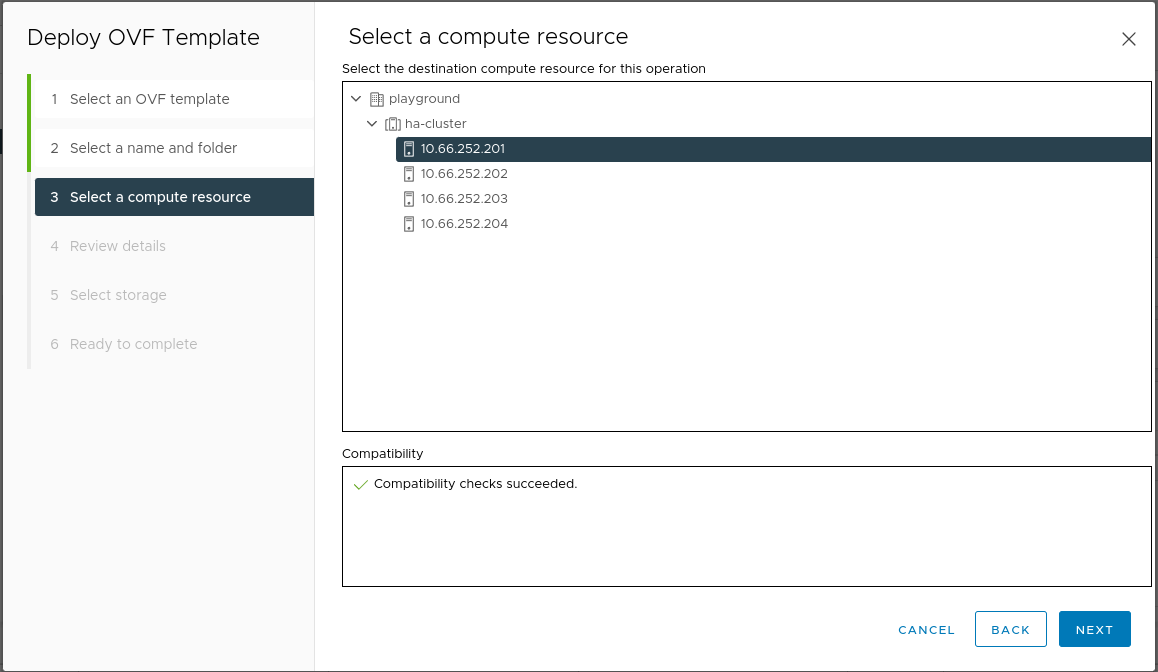Collapse the playground datacenter tree node

tap(357, 99)
